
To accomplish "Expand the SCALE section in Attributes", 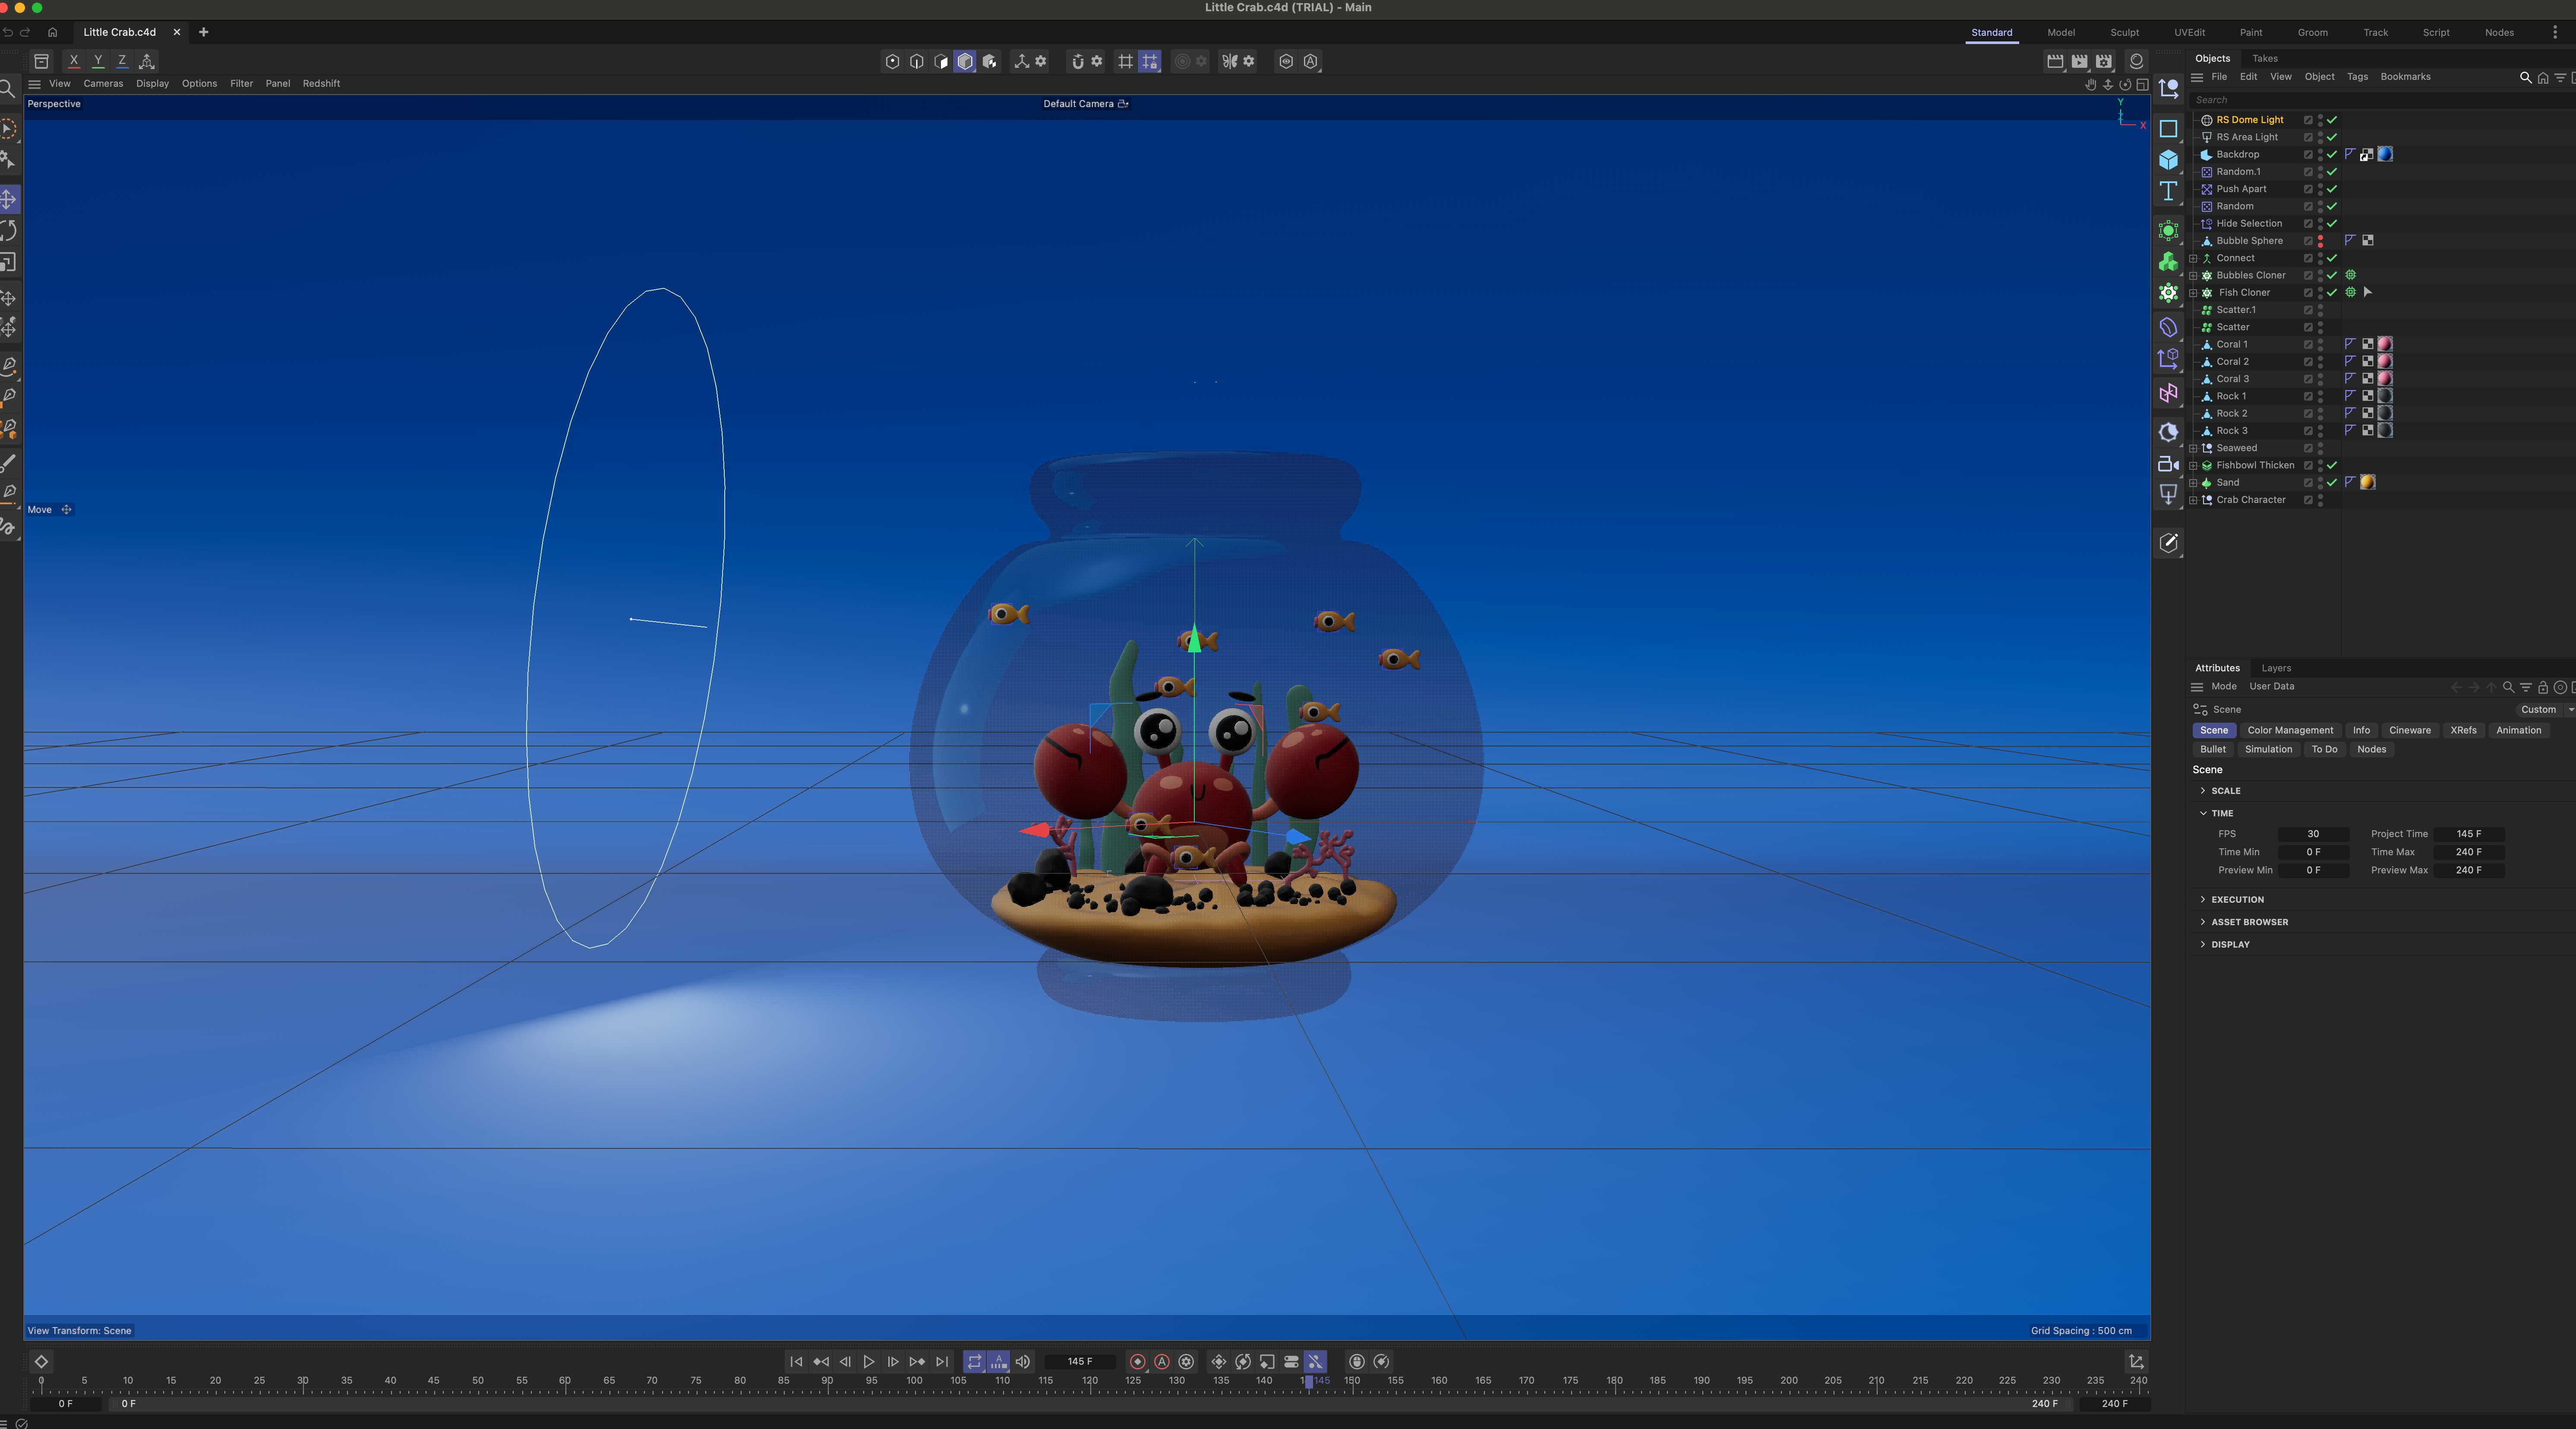I will click(x=2203, y=791).
